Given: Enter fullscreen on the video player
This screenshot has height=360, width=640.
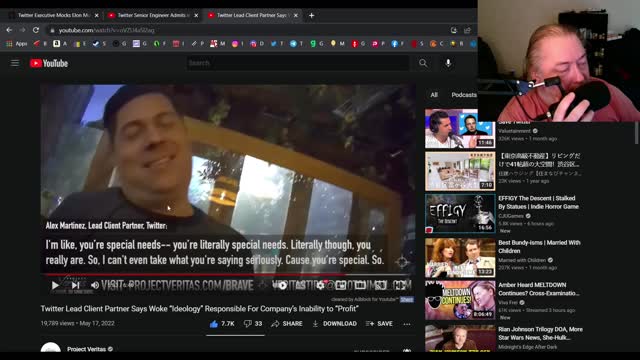Looking at the screenshot, I should pos(400,285).
